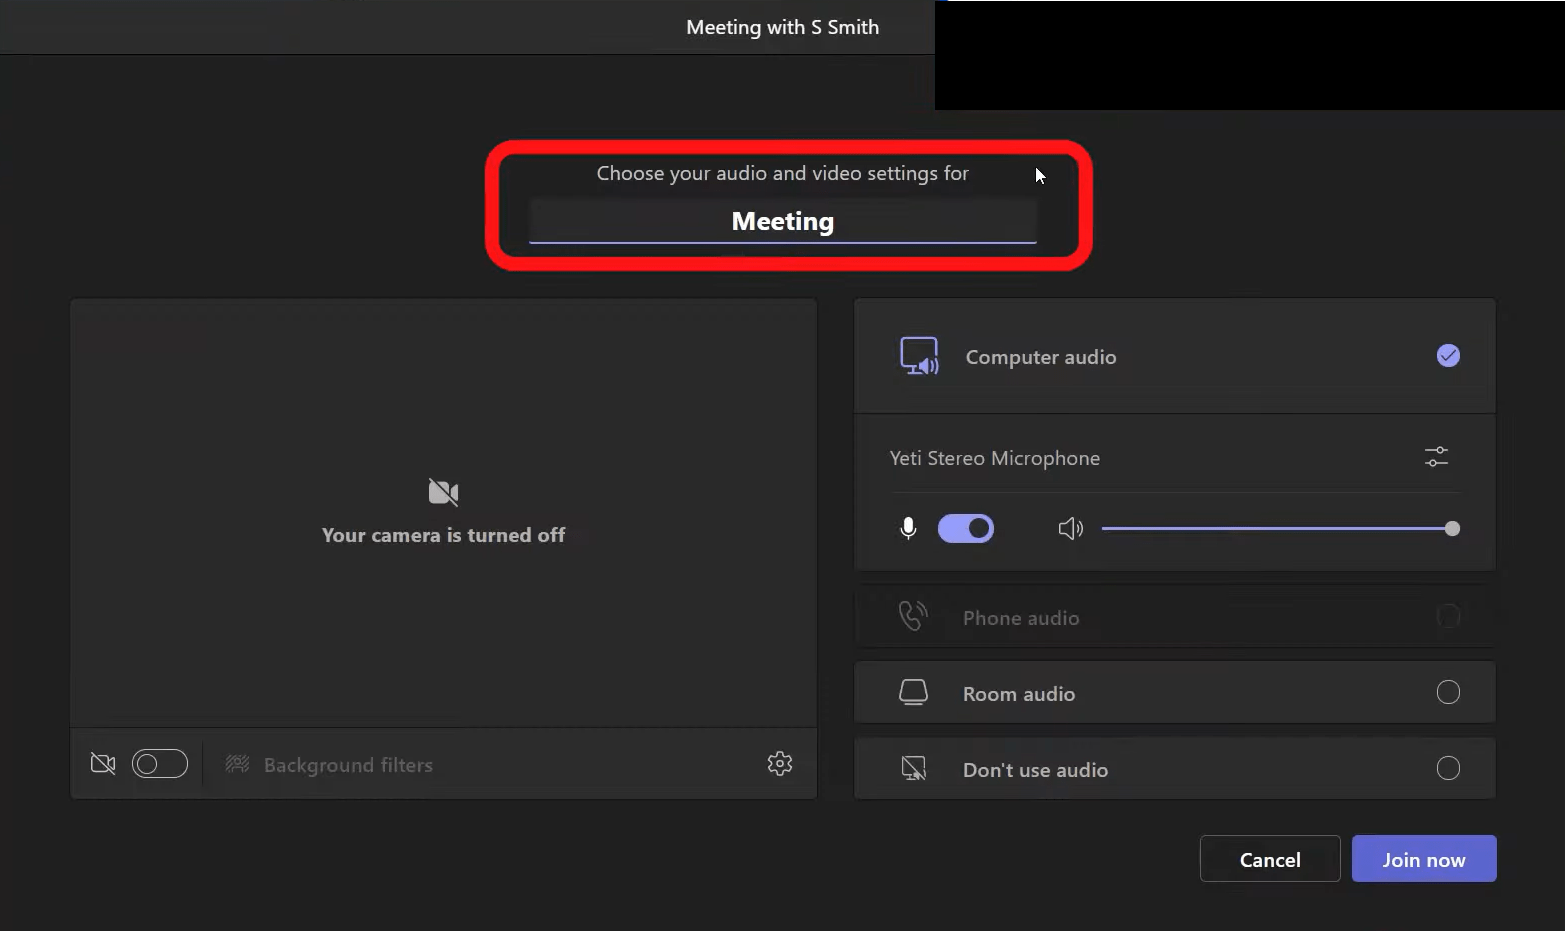Select Computer audio checkmark option

pyautogui.click(x=1448, y=355)
